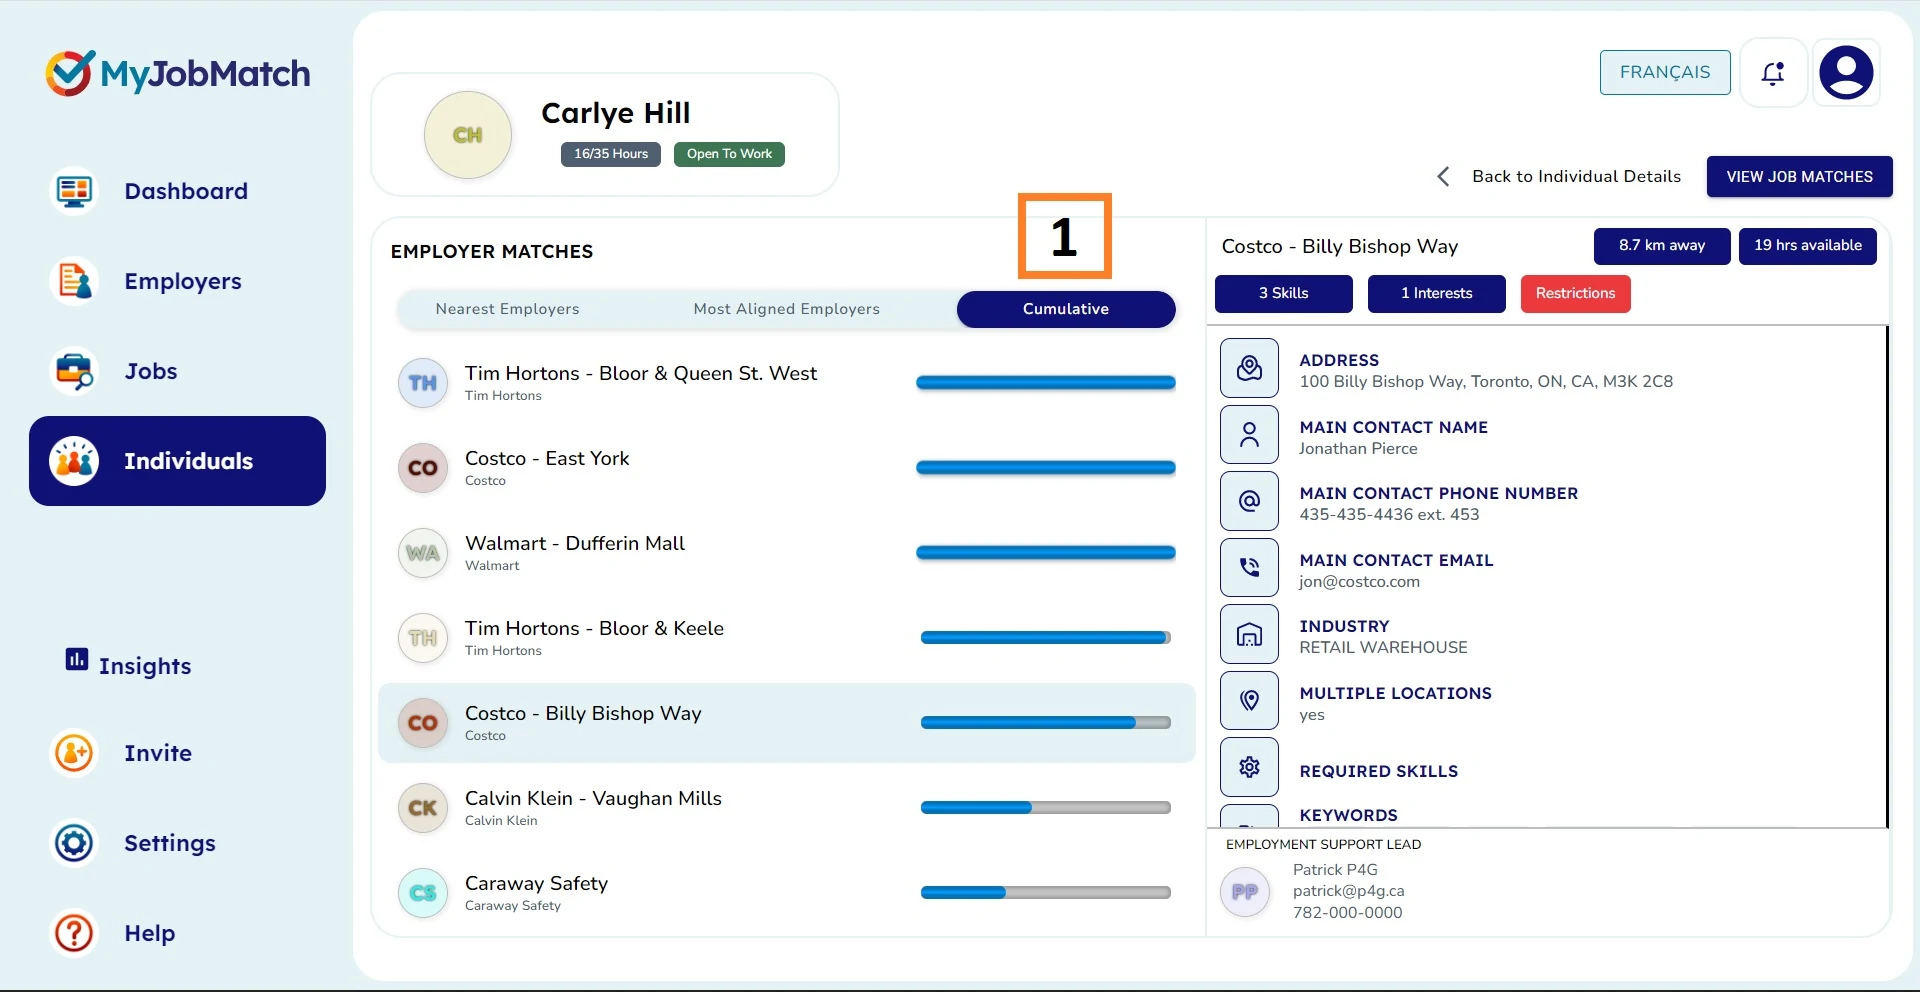Click the details panel vertical scrollbar
Viewport: 1920px width, 992px height.
(1887, 576)
